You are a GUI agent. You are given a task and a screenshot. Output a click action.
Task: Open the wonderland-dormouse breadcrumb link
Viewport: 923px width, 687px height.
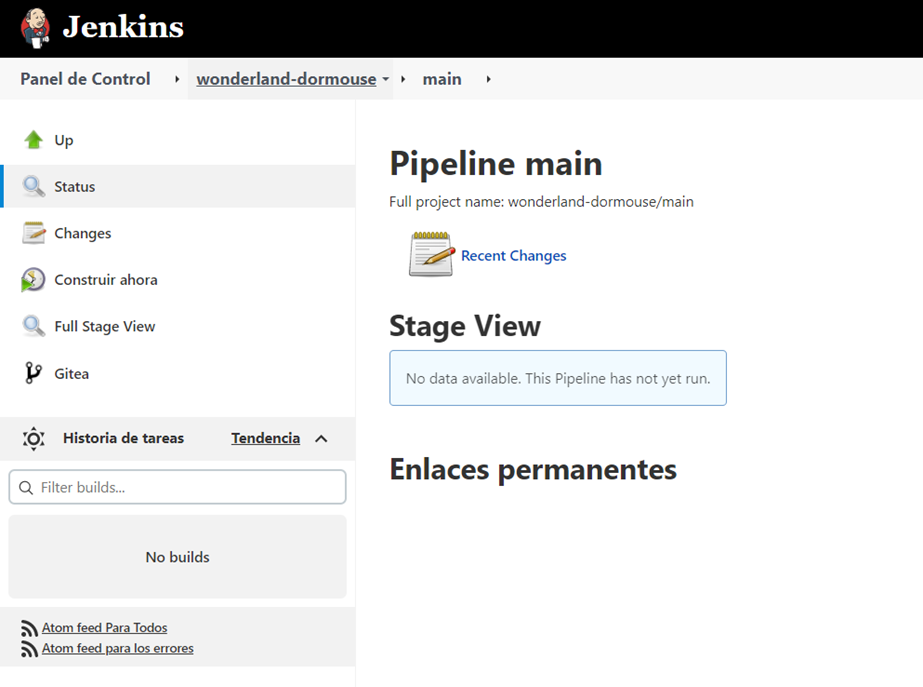pyautogui.click(x=287, y=79)
